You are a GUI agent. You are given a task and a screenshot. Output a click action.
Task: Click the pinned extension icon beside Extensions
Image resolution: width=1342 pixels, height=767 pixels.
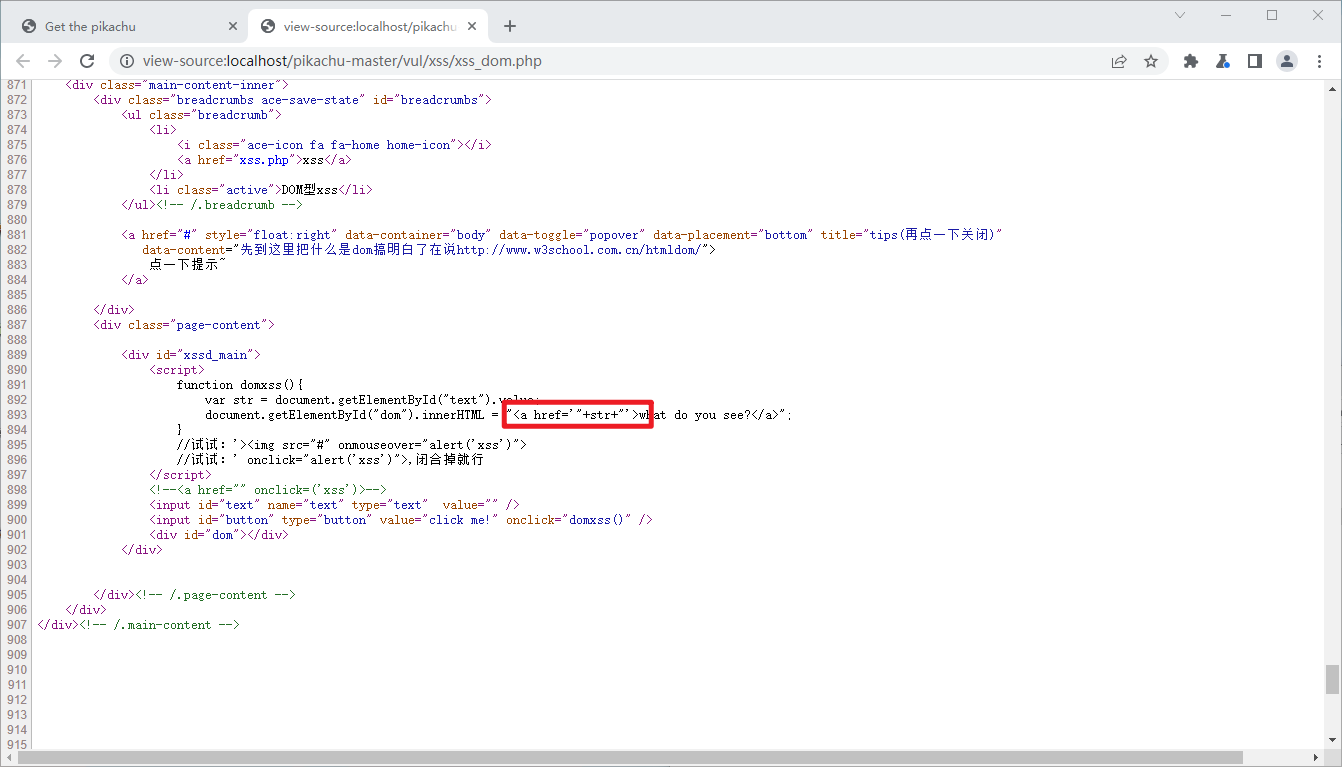[1222, 61]
